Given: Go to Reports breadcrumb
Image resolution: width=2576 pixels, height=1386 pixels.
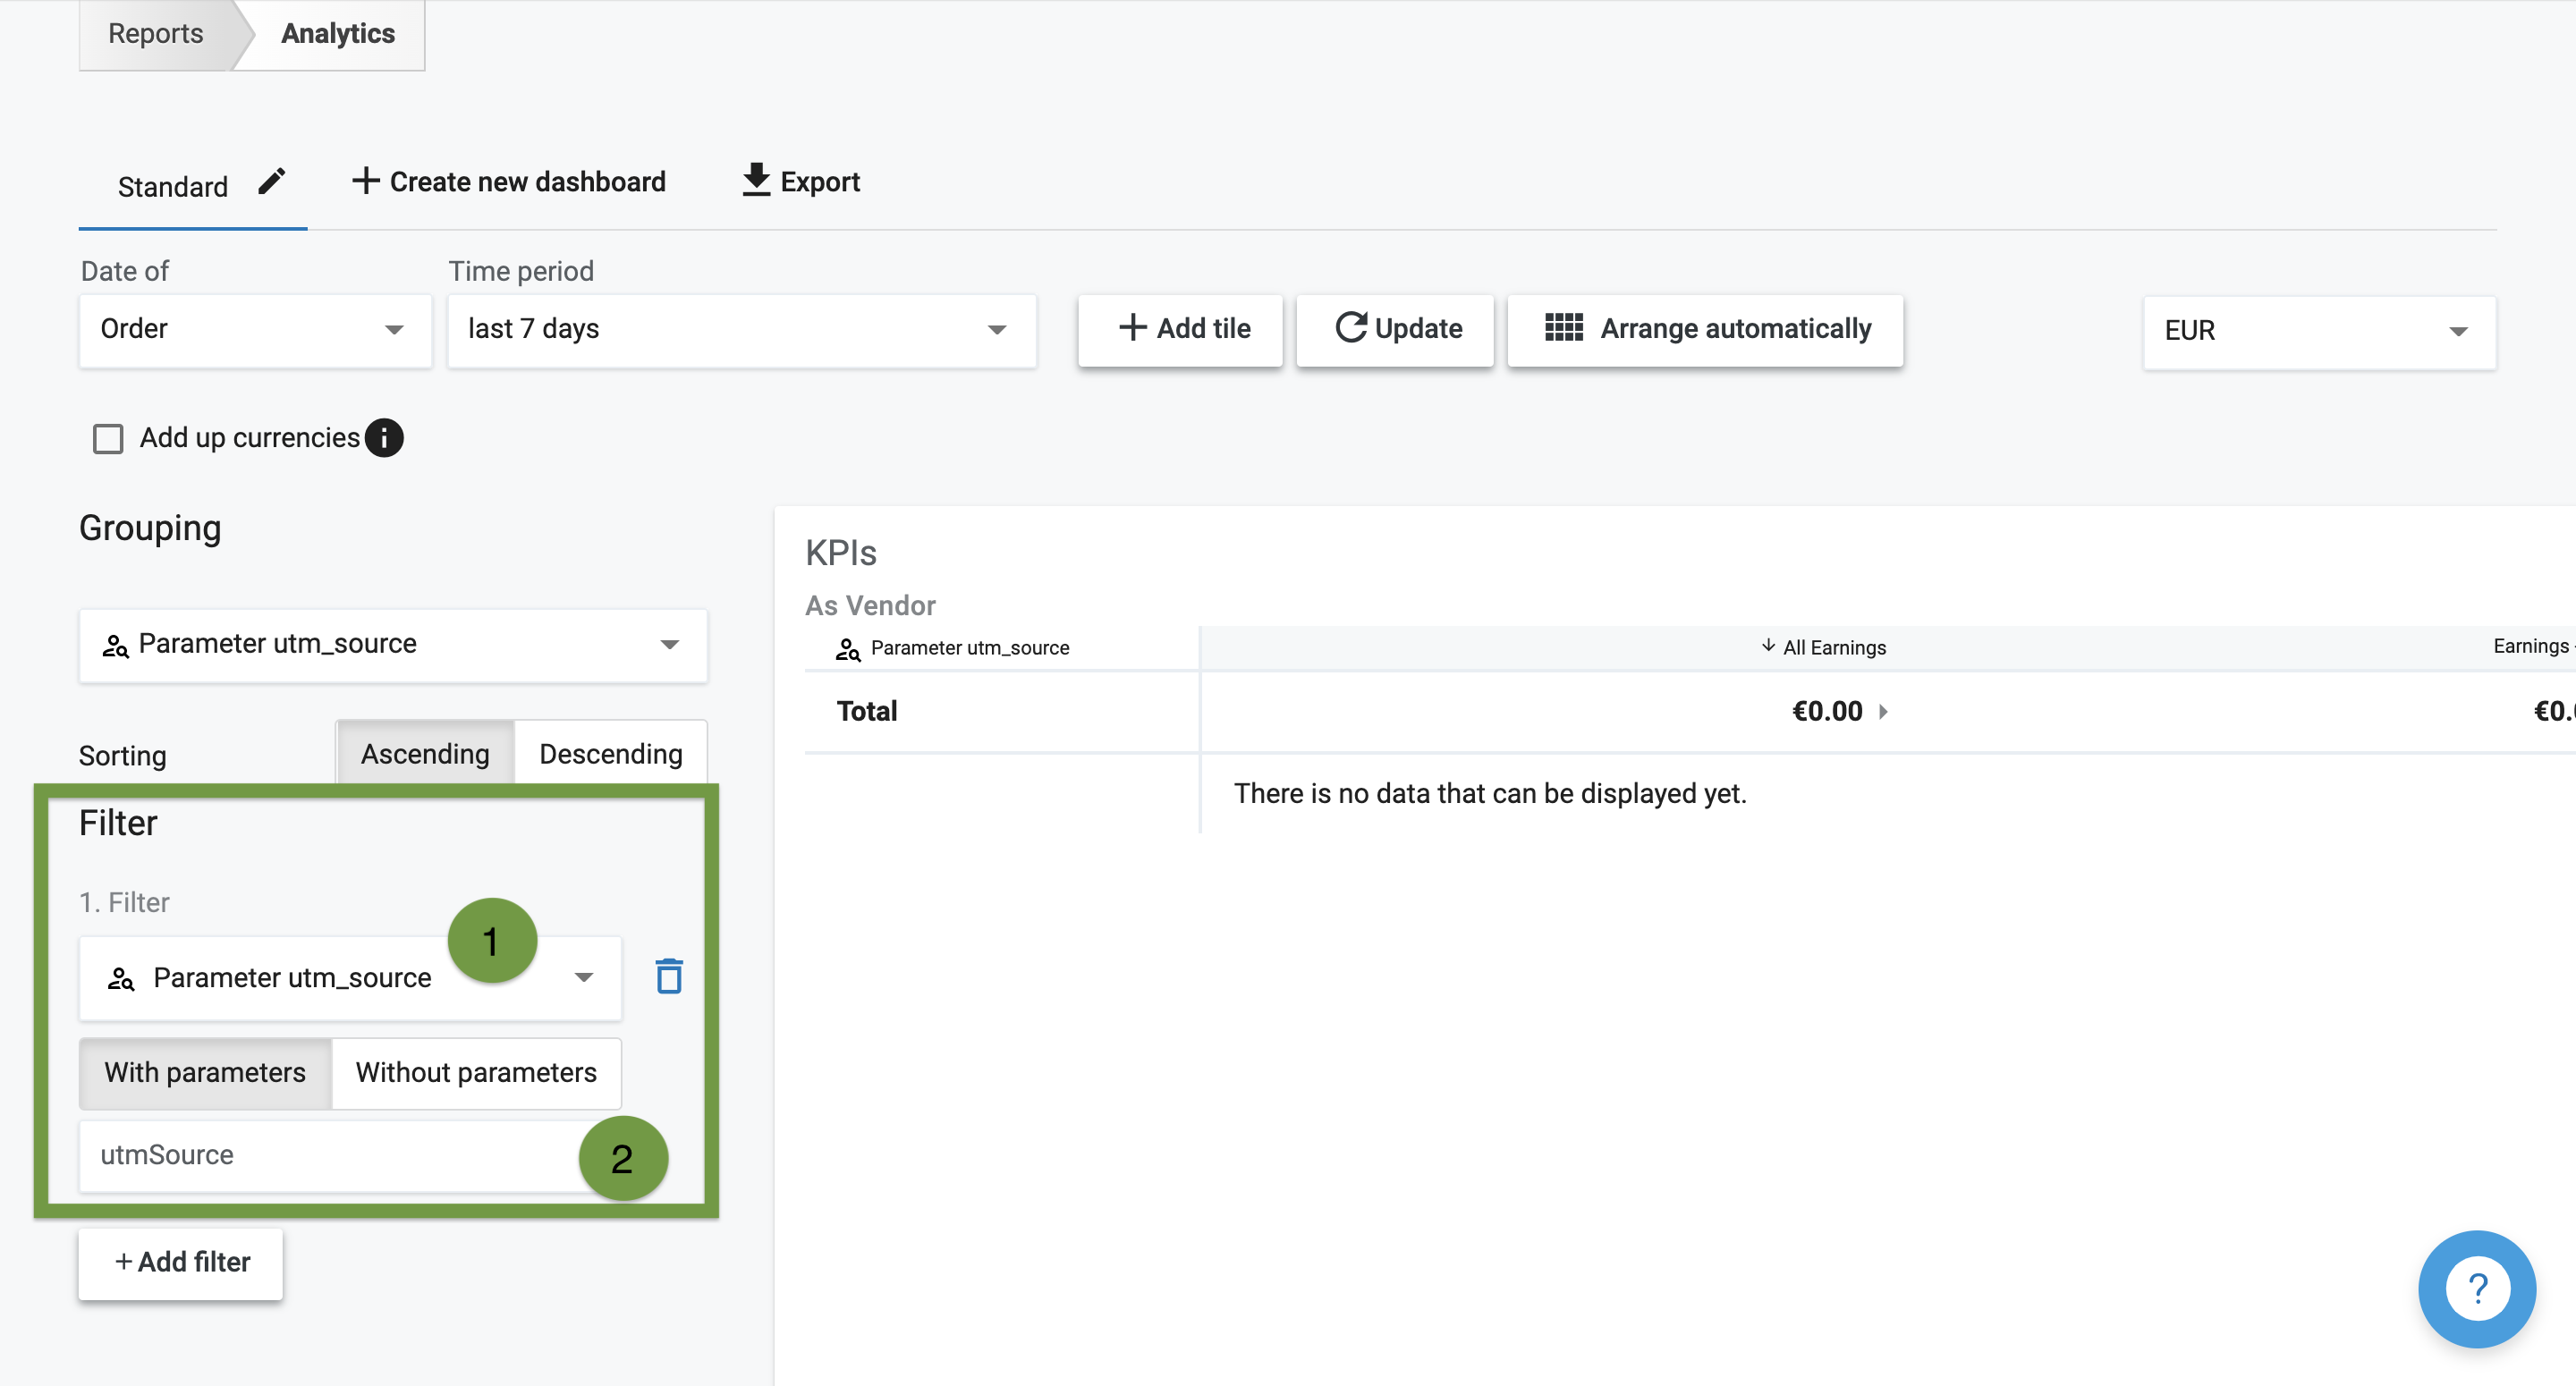Looking at the screenshot, I should [156, 34].
